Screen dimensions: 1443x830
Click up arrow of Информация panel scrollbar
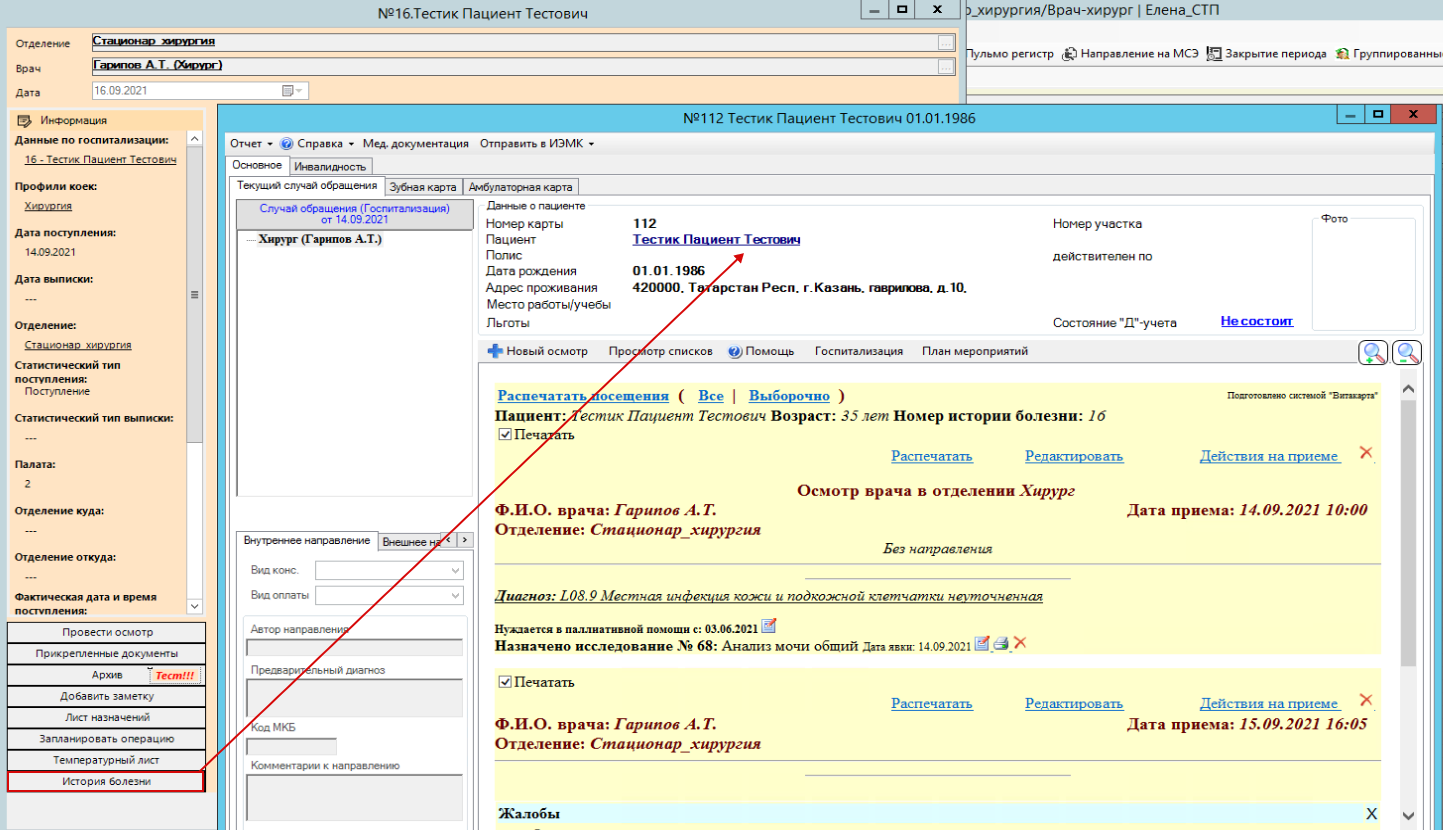click(x=195, y=138)
